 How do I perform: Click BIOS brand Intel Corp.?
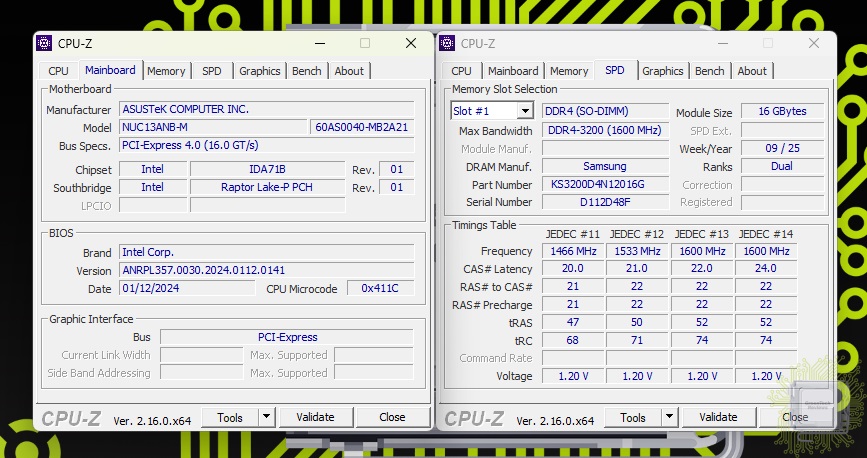tap(267, 252)
